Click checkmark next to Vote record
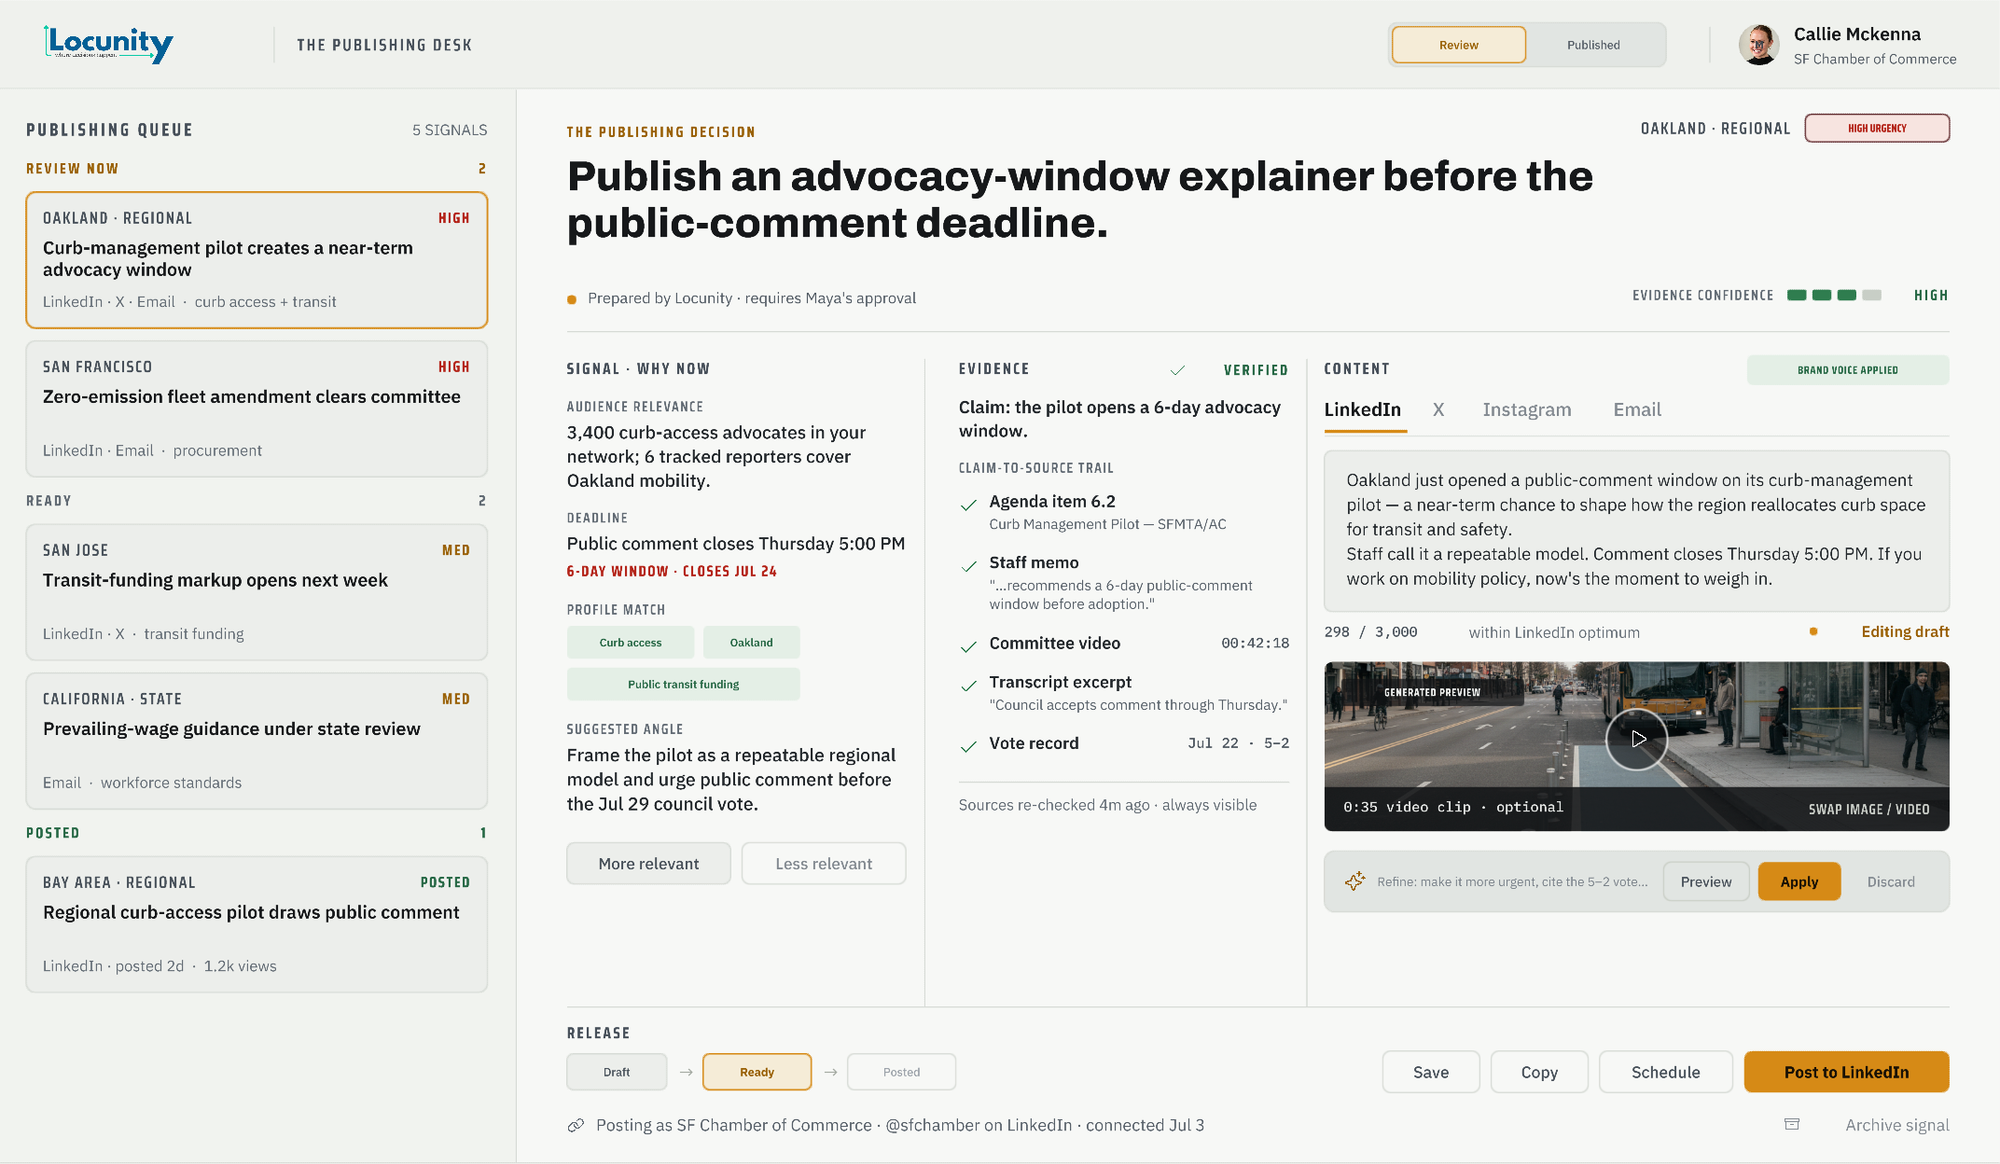 click(x=968, y=747)
